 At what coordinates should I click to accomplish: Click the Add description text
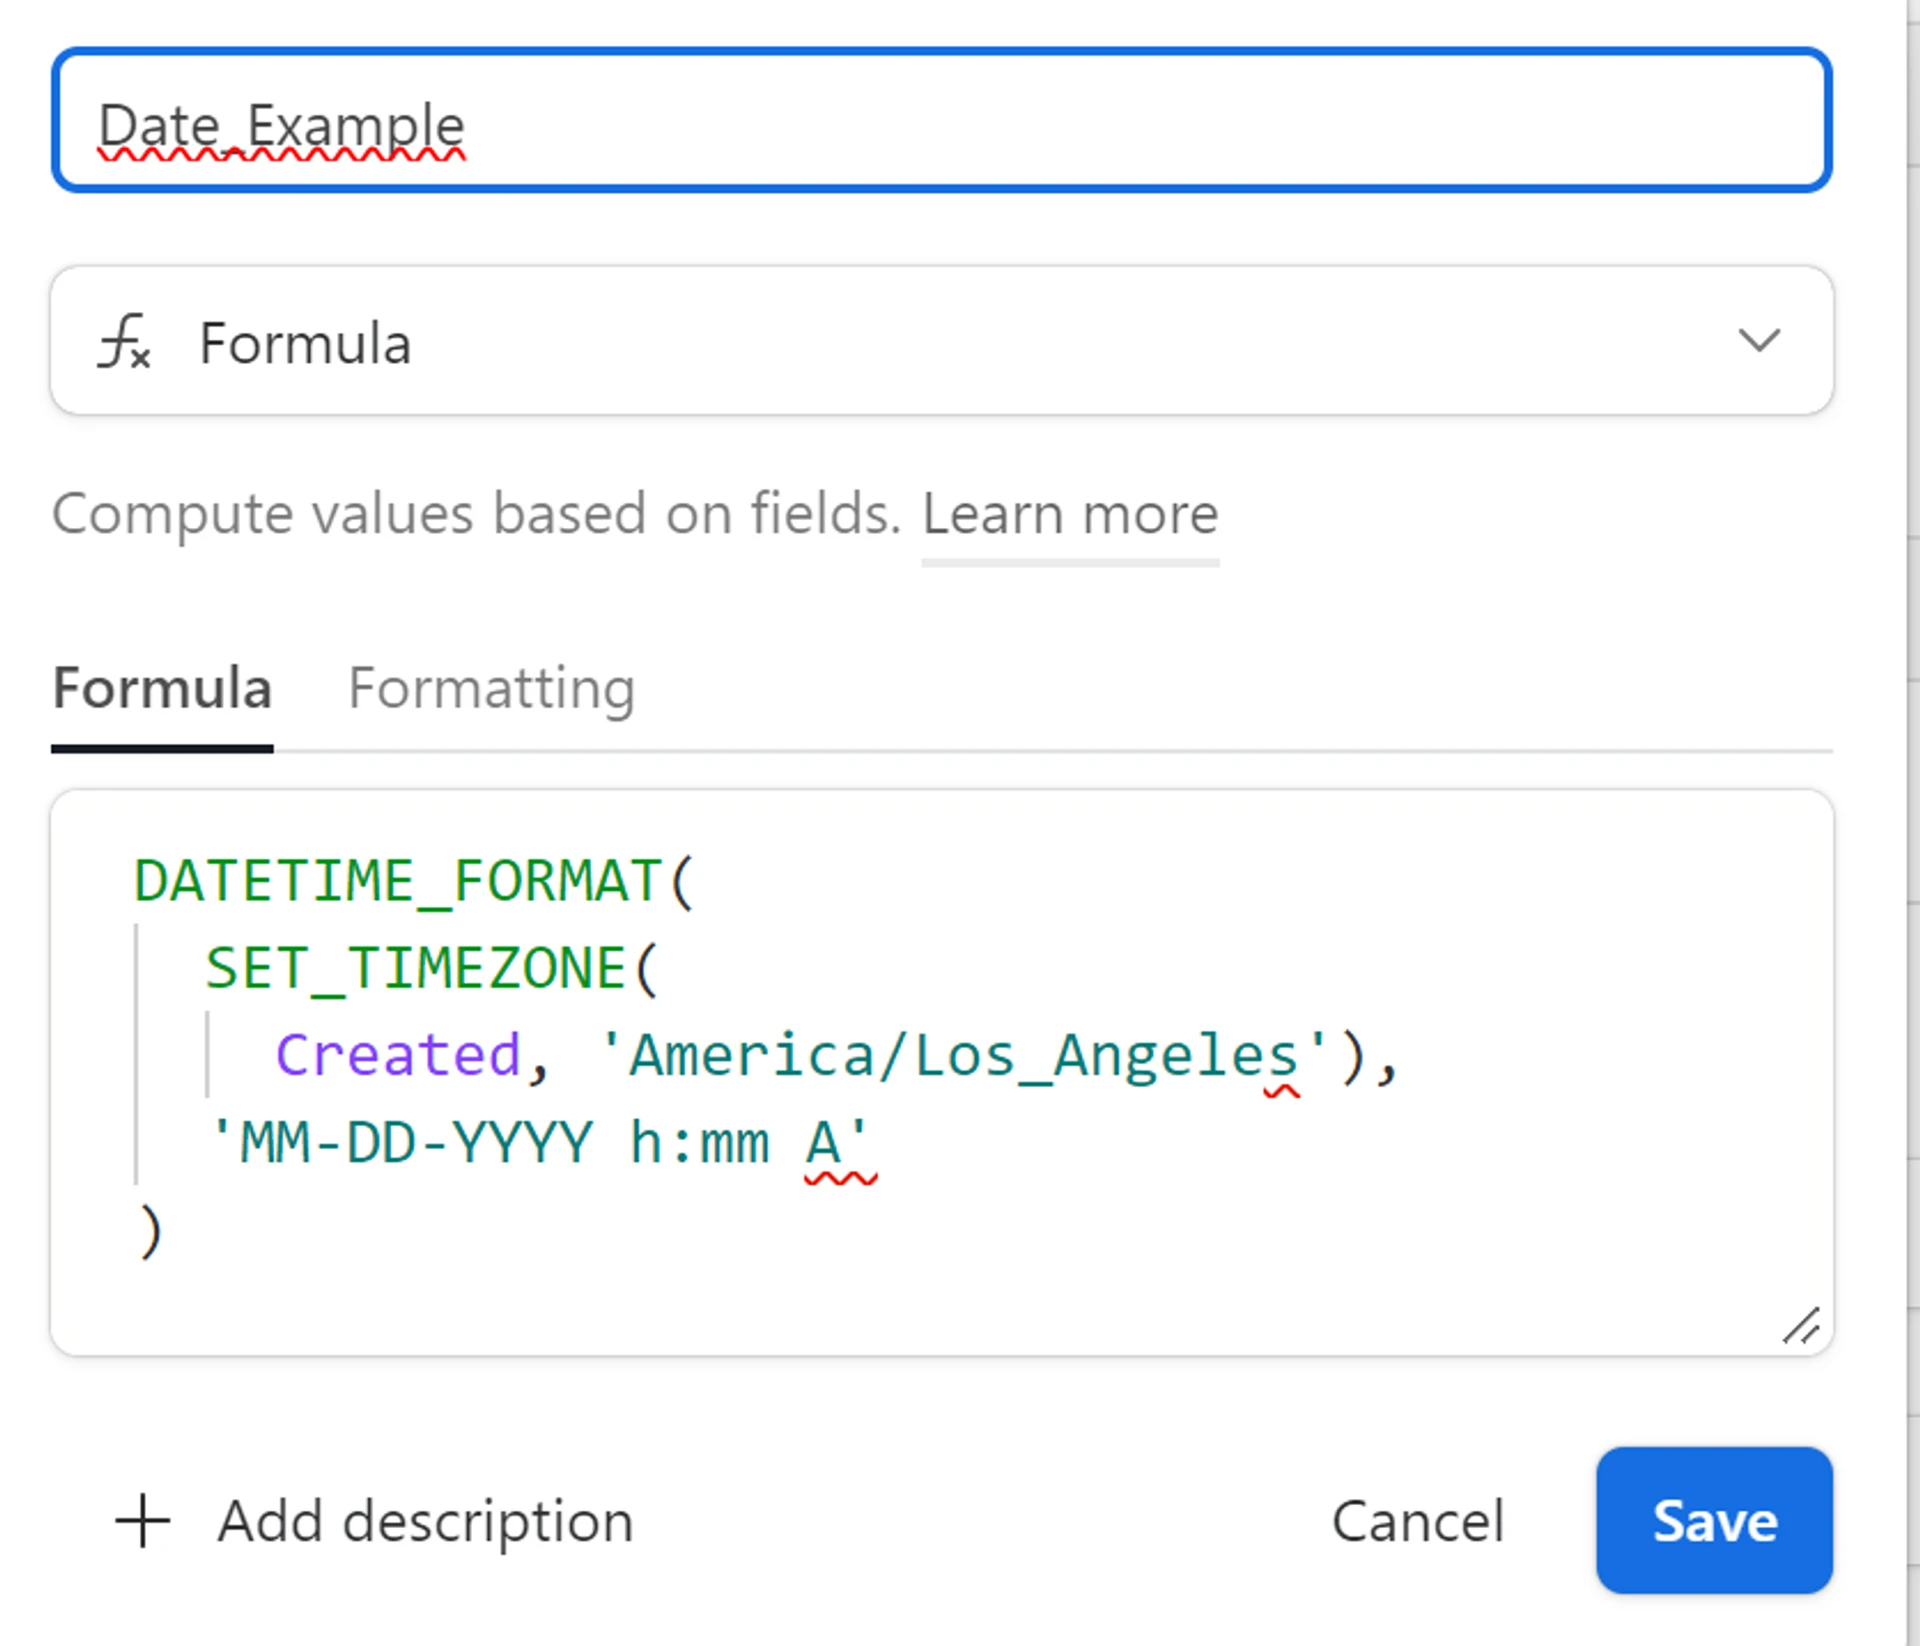tap(425, 1521)
